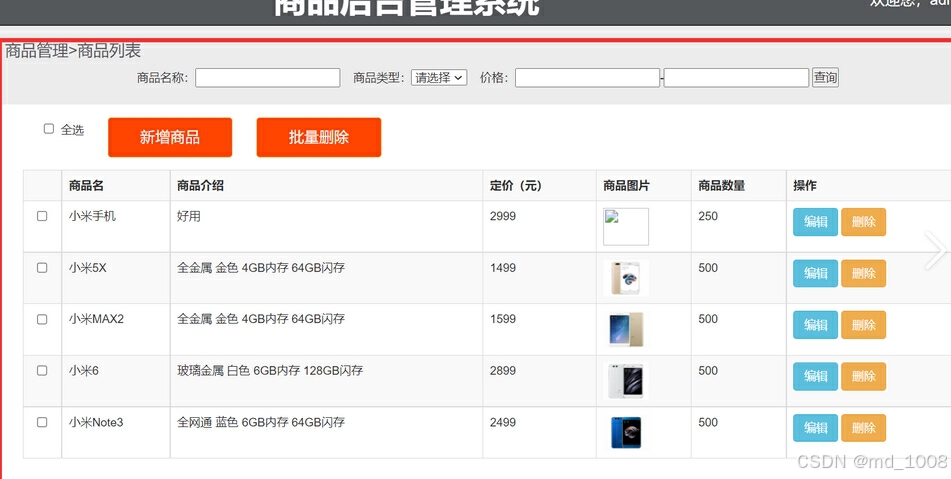The height and width of the screenshot is (479, 951).
Task: Click the 新增商品 button
Action: 170,138
